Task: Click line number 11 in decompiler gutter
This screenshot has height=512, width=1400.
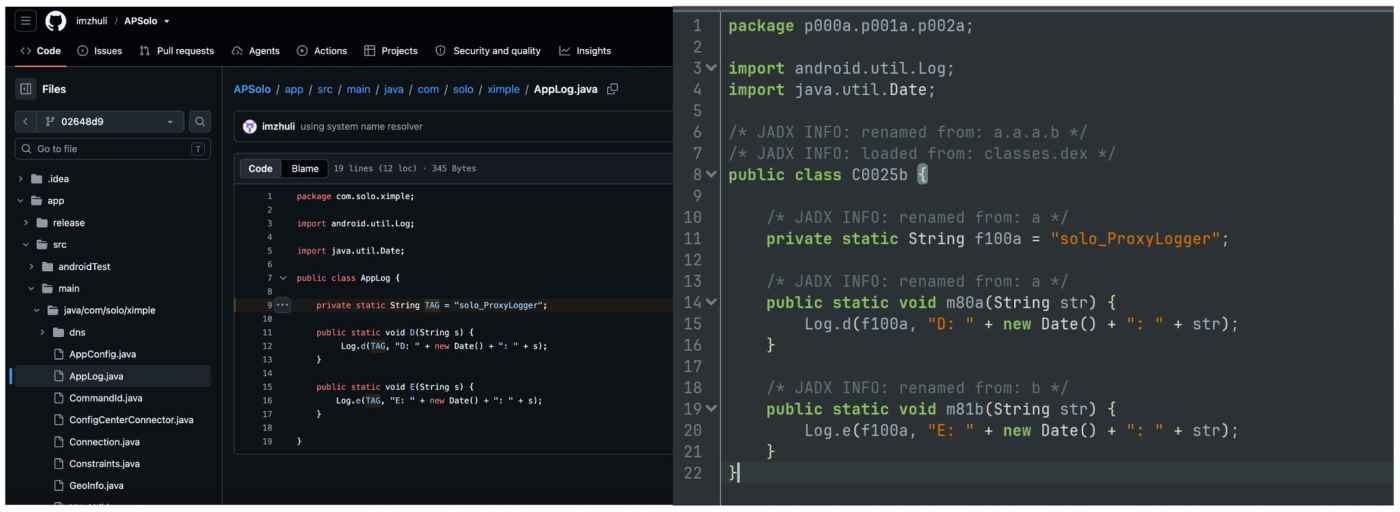Action: pyautogui.click(x=694, y=238)
